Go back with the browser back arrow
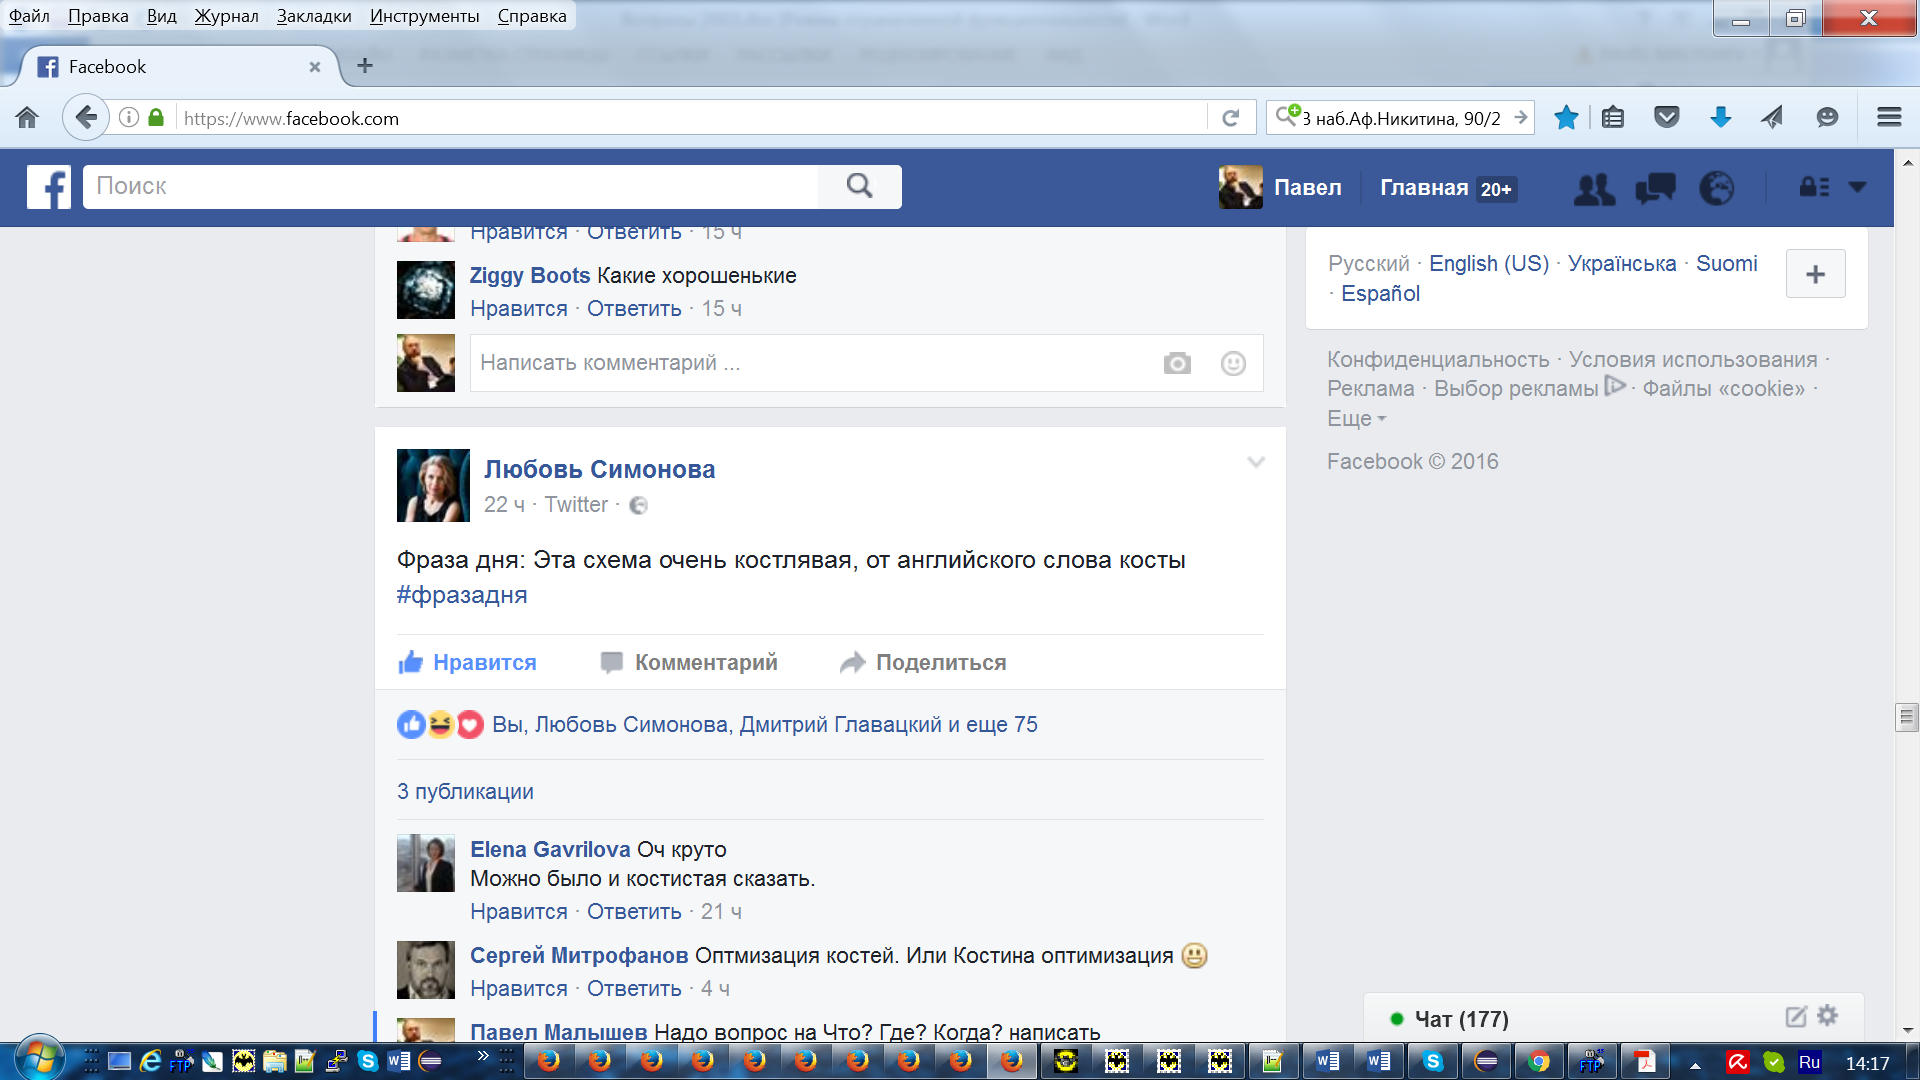 86,118
